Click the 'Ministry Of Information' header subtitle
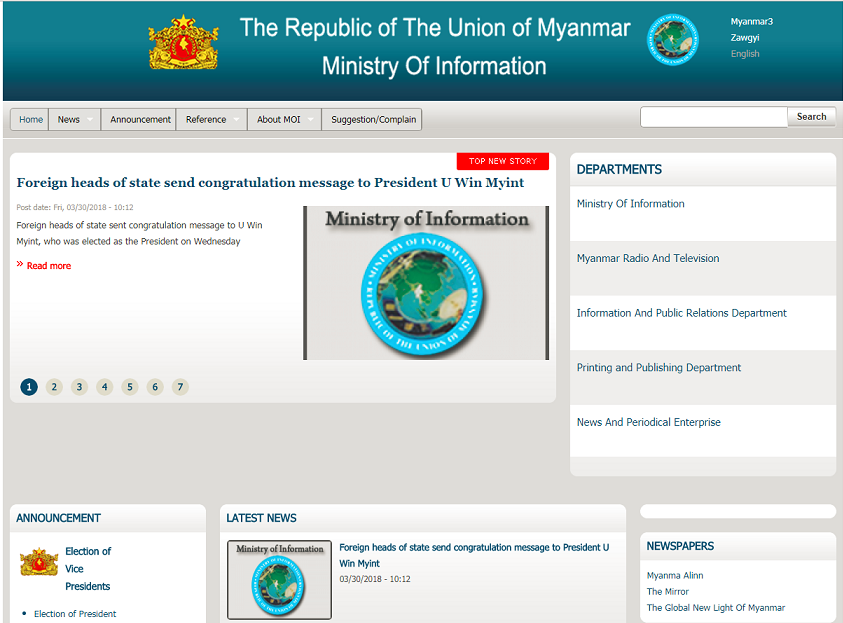The image size is (843, 623). tap(434, 66)
